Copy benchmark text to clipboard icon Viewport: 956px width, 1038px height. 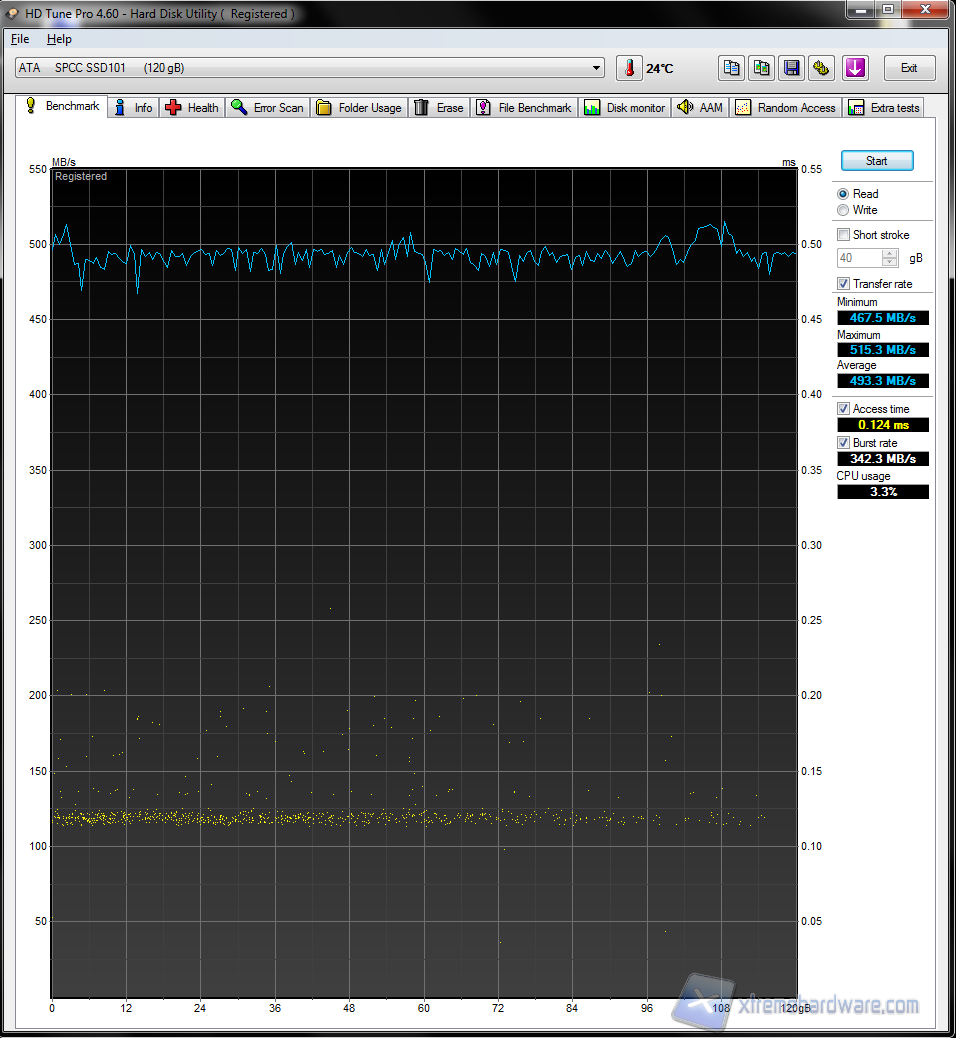coord(732,68)
